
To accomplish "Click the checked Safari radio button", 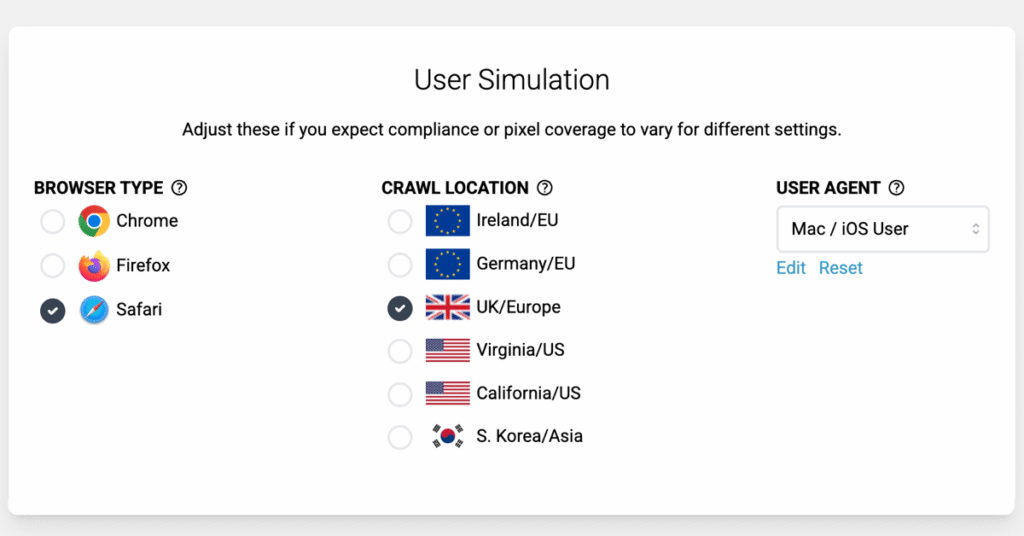I will tap(52, 310).
